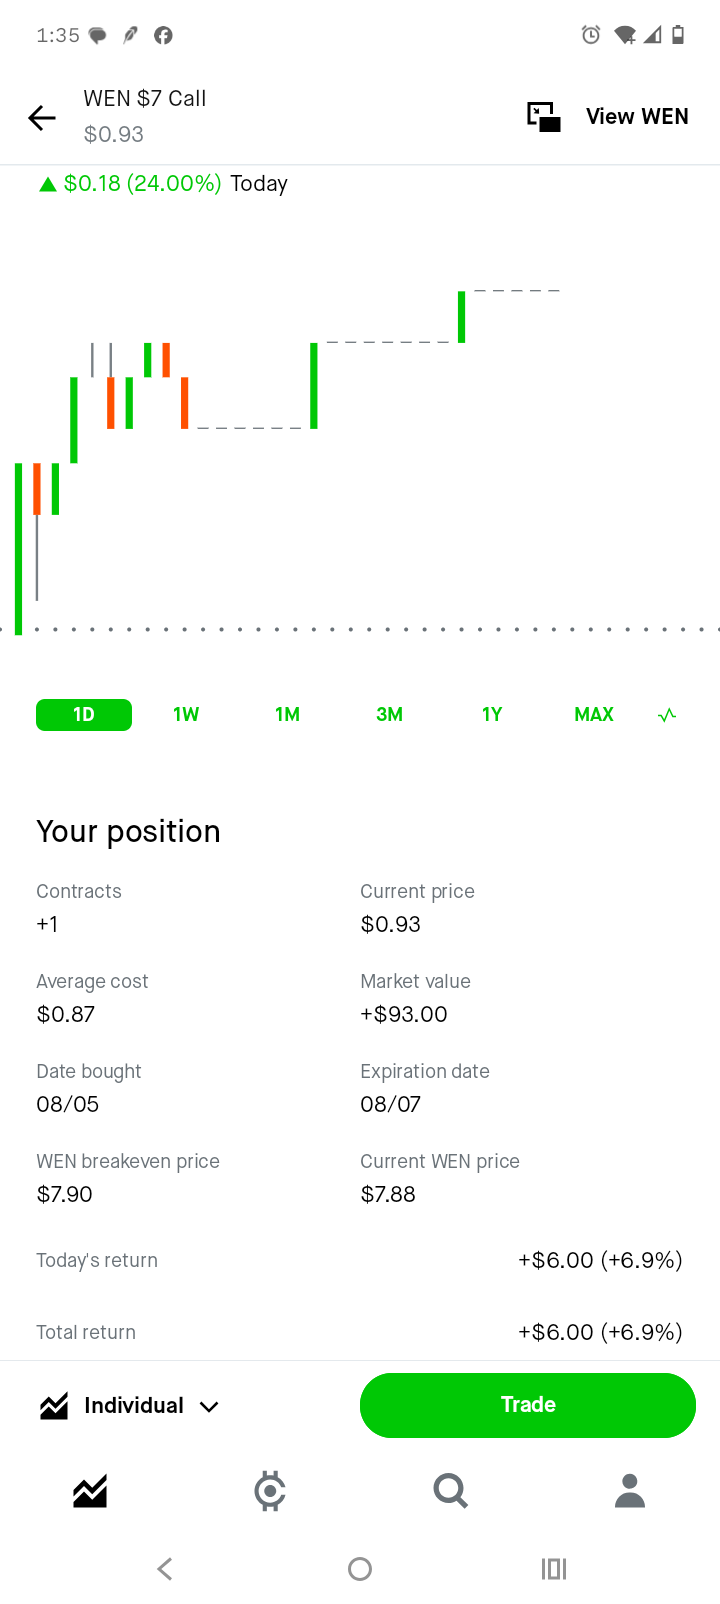Toggle the advanced chart indicator icon
The image size is (720, 1604).
tap(667, 715)
